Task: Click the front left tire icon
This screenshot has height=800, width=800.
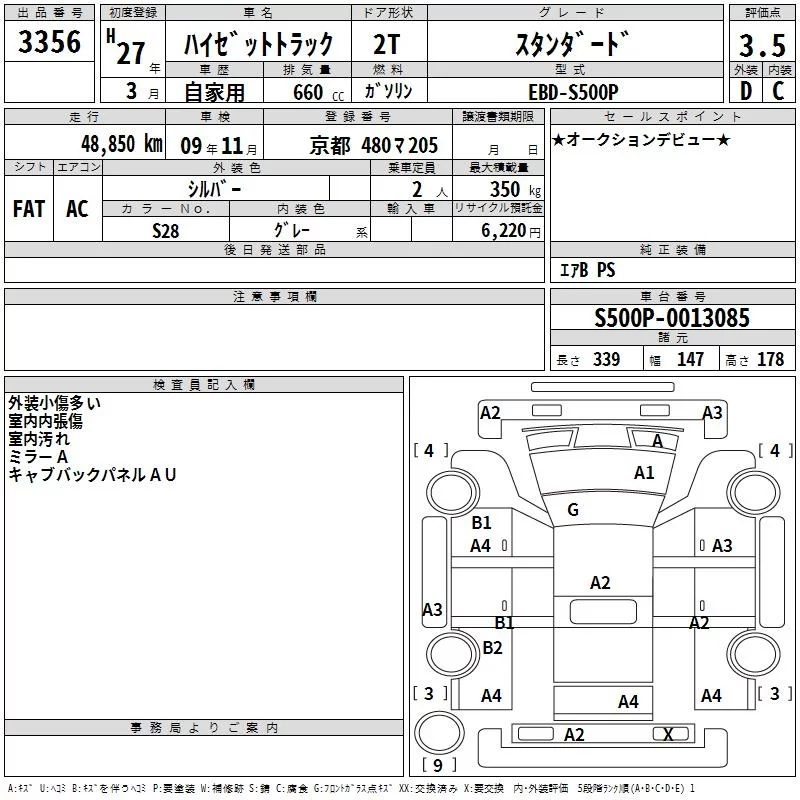Action: coord(452,493)
